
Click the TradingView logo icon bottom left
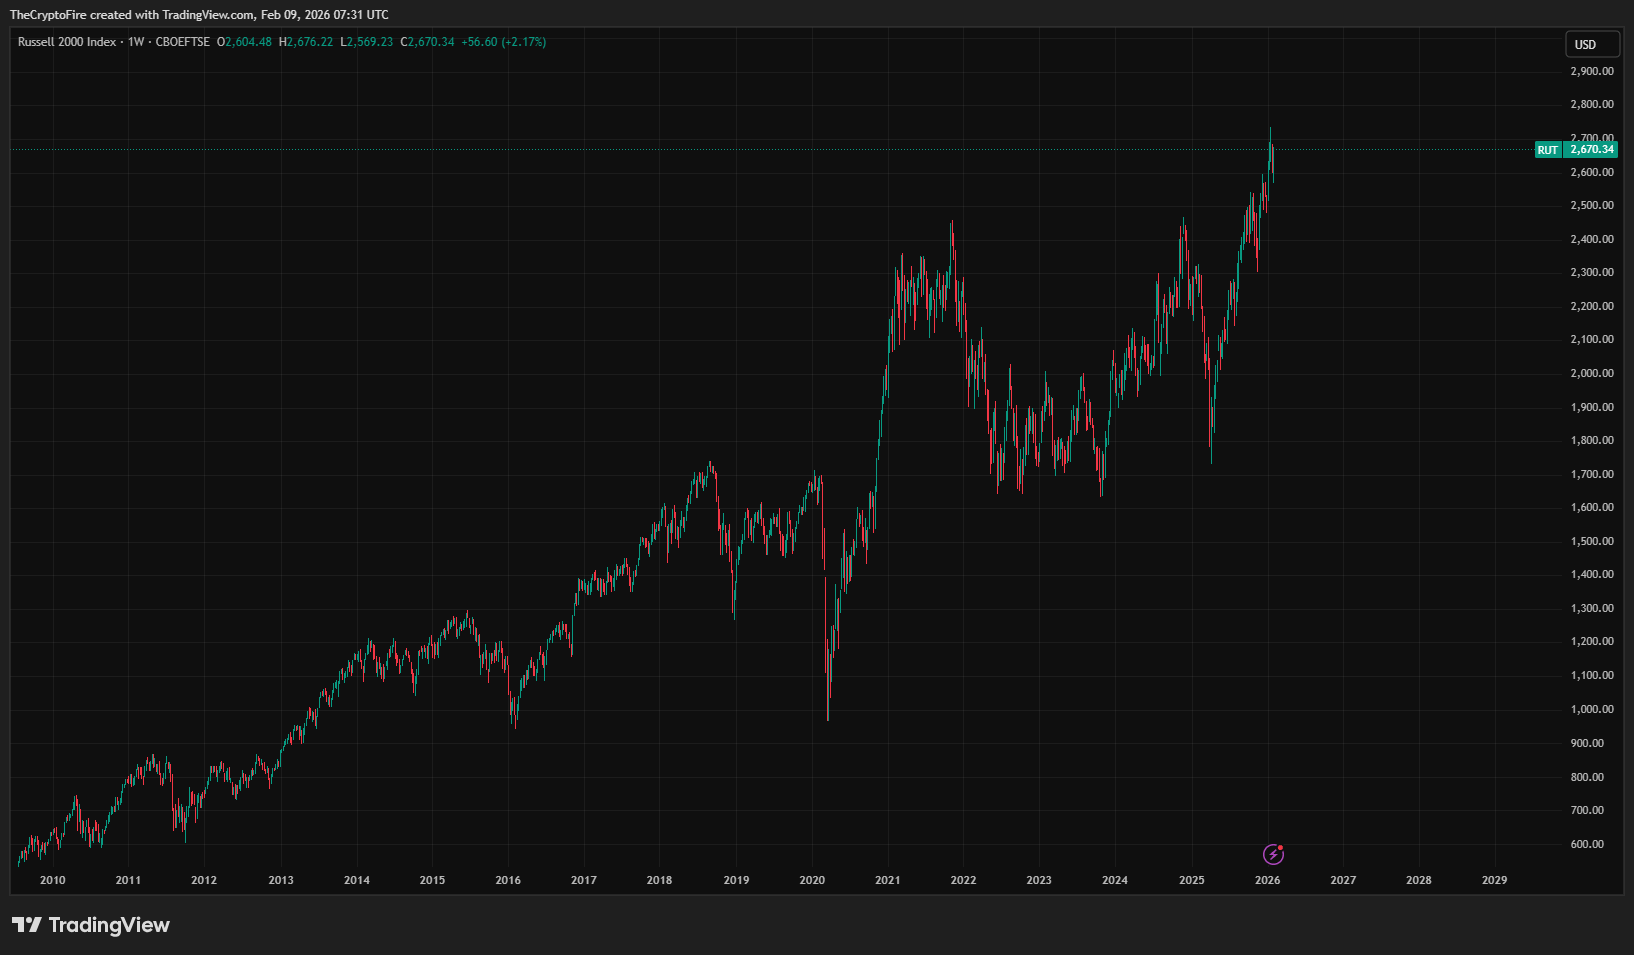27,925
